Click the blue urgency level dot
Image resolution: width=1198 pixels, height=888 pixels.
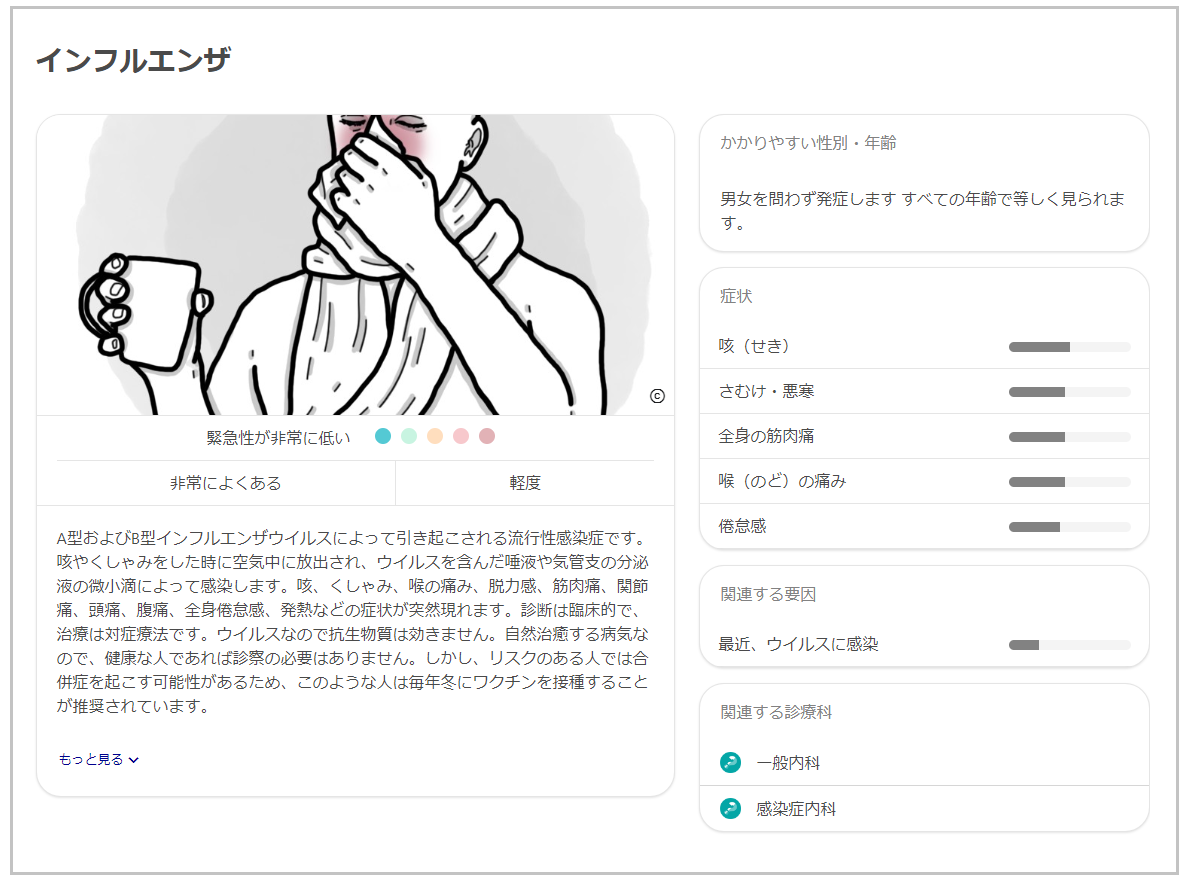(x=384, y=436)
